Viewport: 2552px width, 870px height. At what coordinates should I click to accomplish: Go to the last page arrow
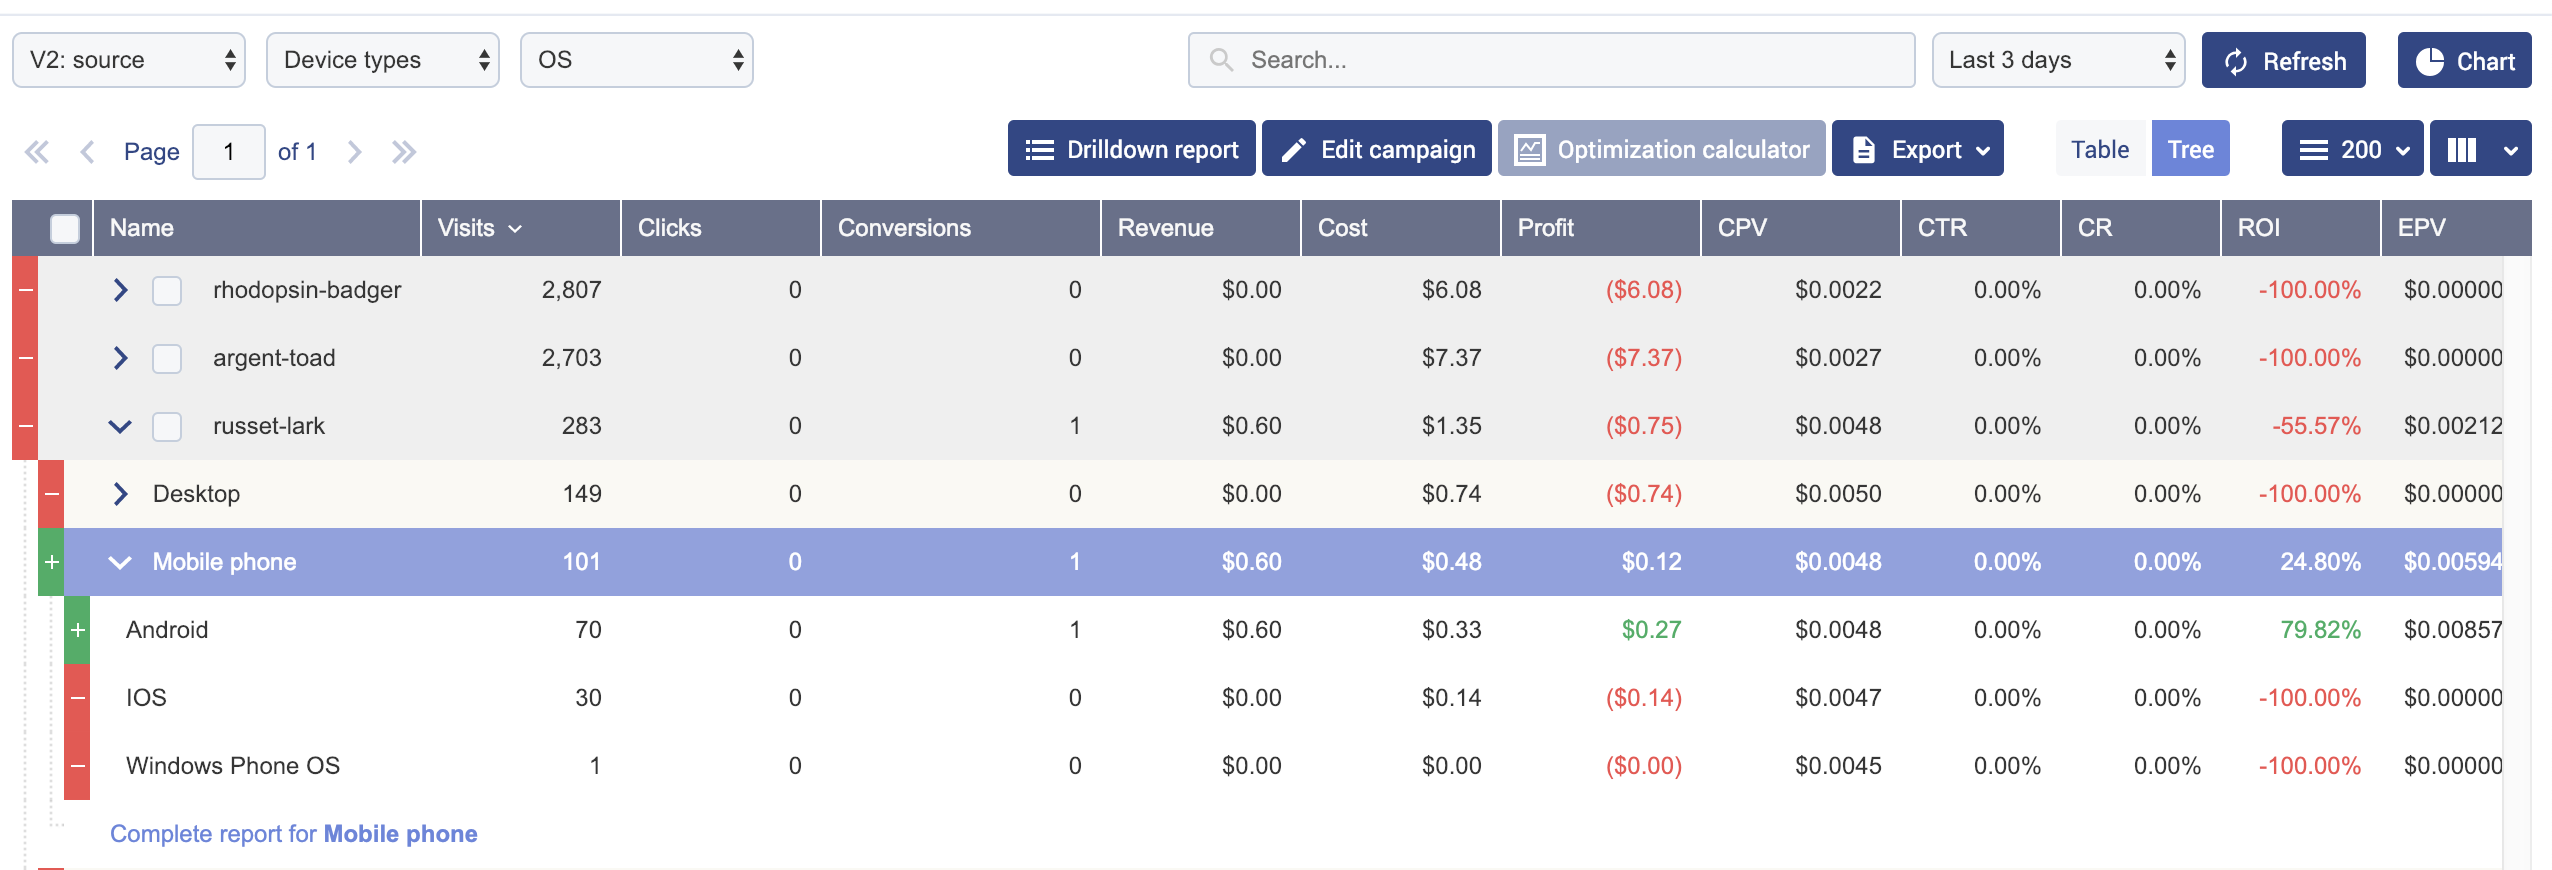404,152
